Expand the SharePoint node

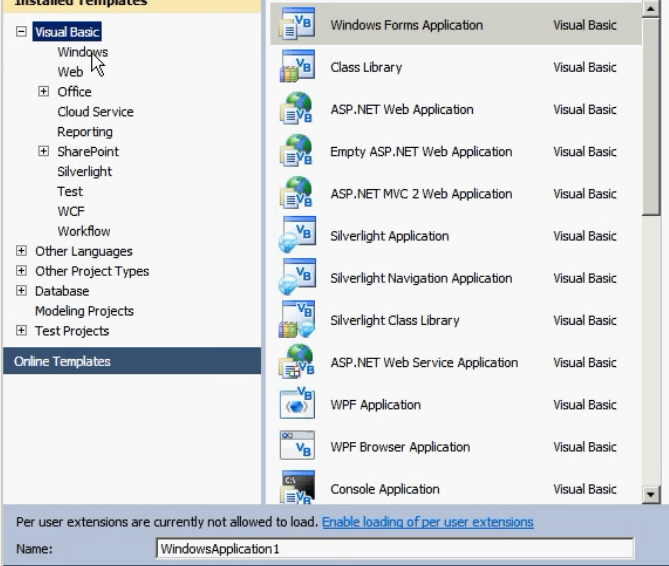coord(44,151)
